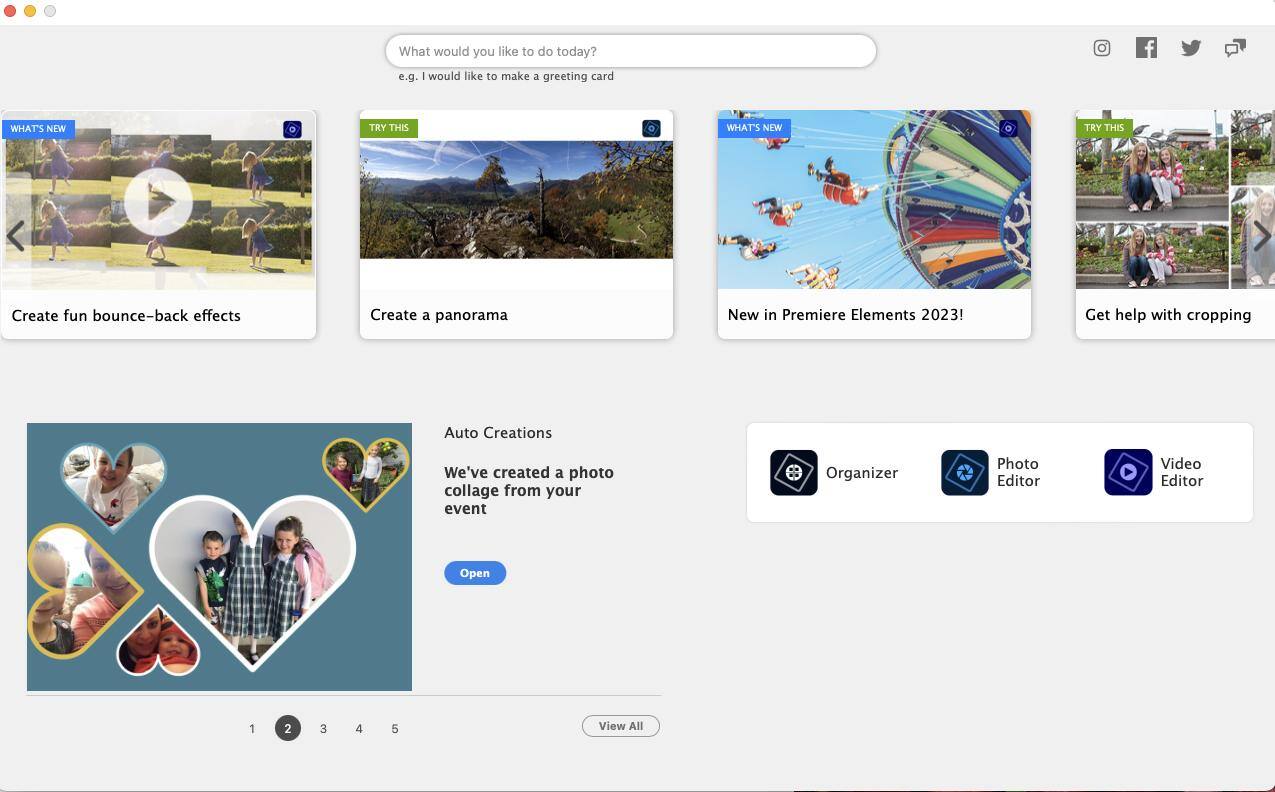This screenshot has width=1275, height=792.
Task: Switch to Auto Creations page 4
Action: 359,729
